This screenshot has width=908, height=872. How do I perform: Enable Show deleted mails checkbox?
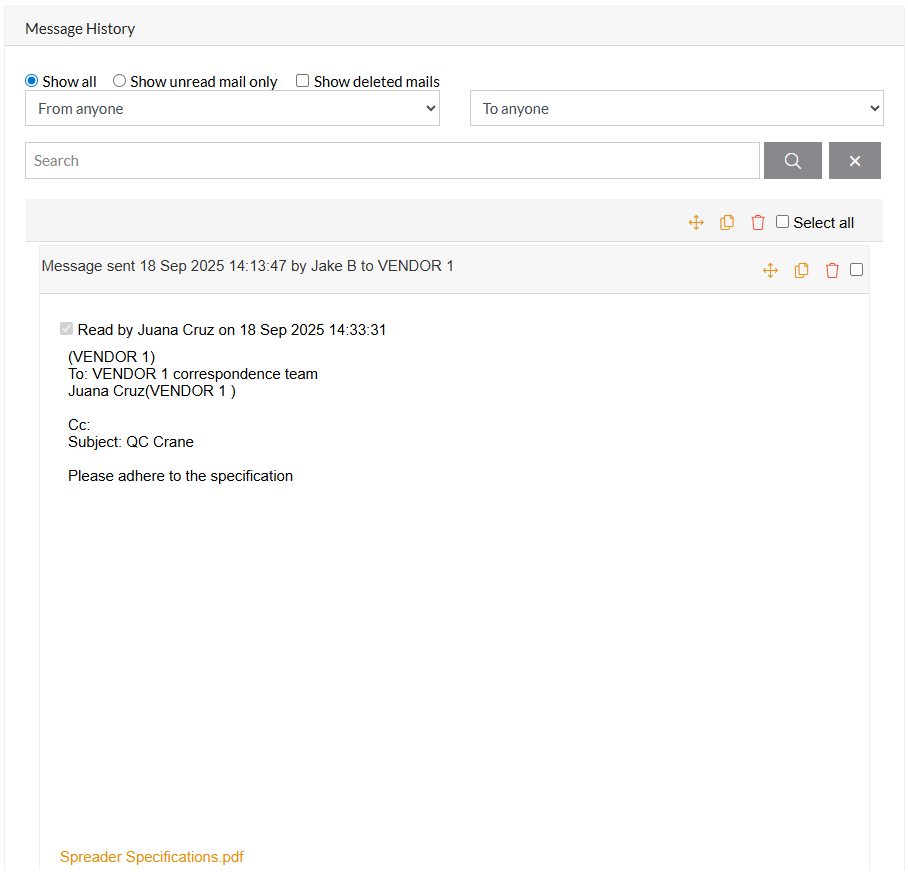[x=303, y=81]
